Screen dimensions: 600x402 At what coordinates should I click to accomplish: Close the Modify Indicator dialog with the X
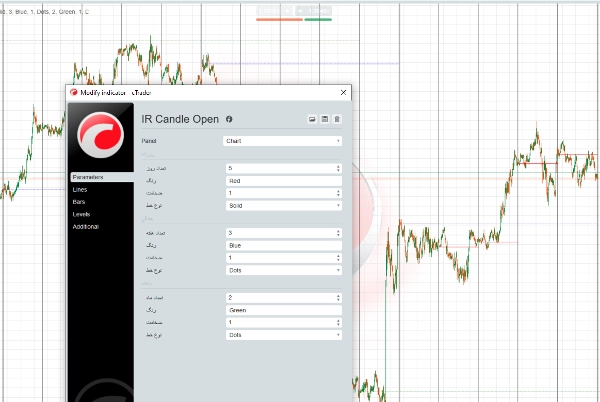click(x=343, y=93)
